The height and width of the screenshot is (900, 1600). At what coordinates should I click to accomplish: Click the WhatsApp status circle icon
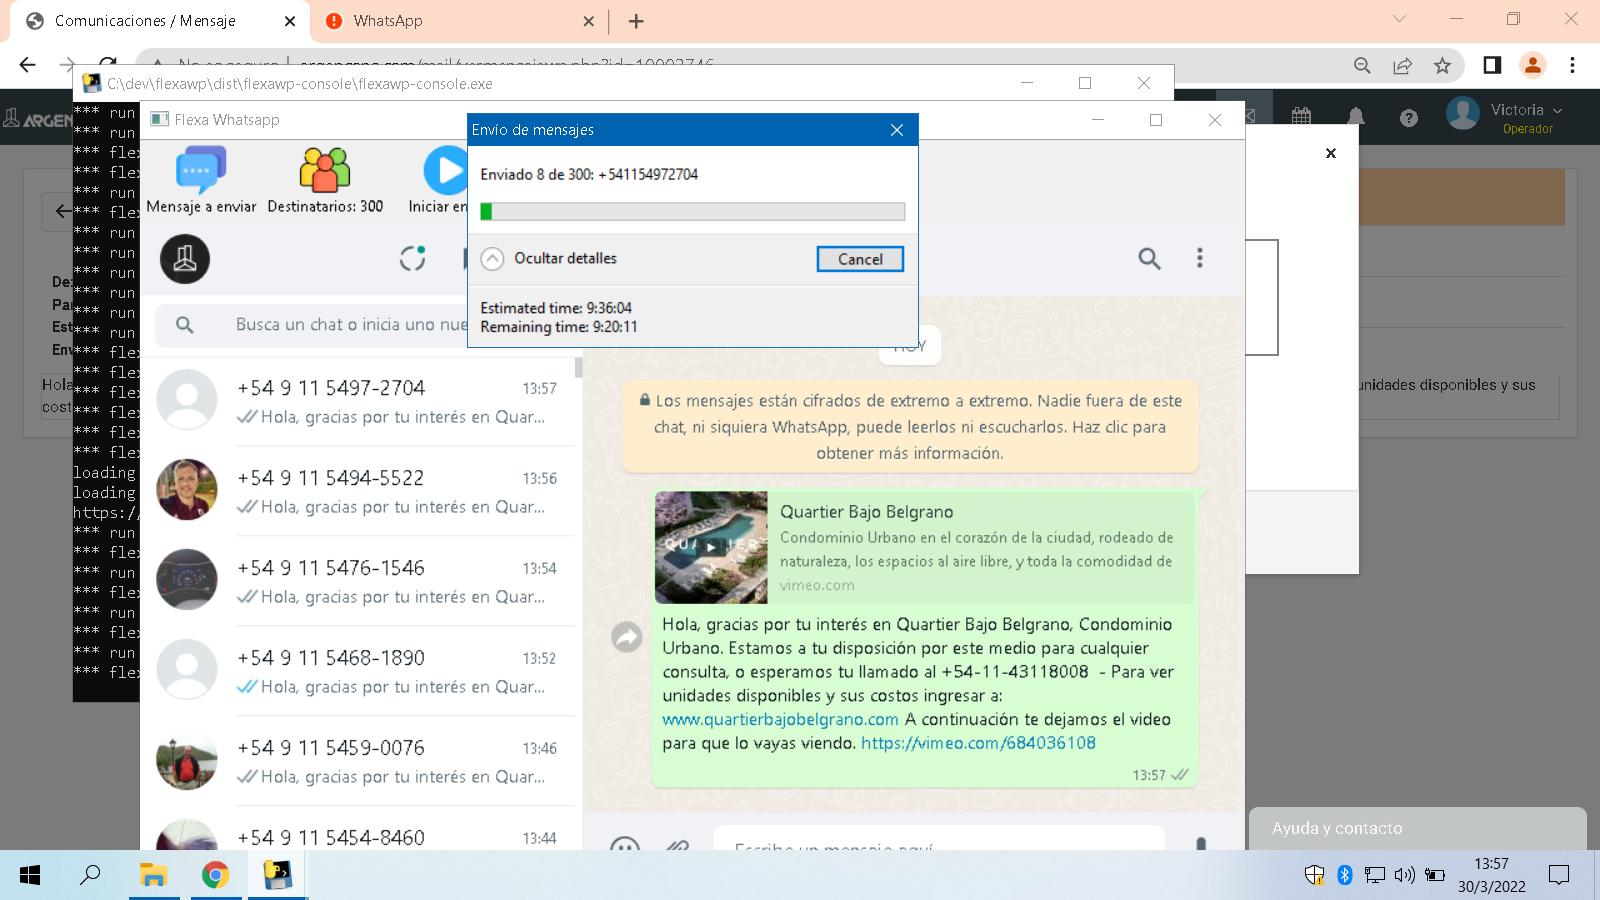(413, 258)
